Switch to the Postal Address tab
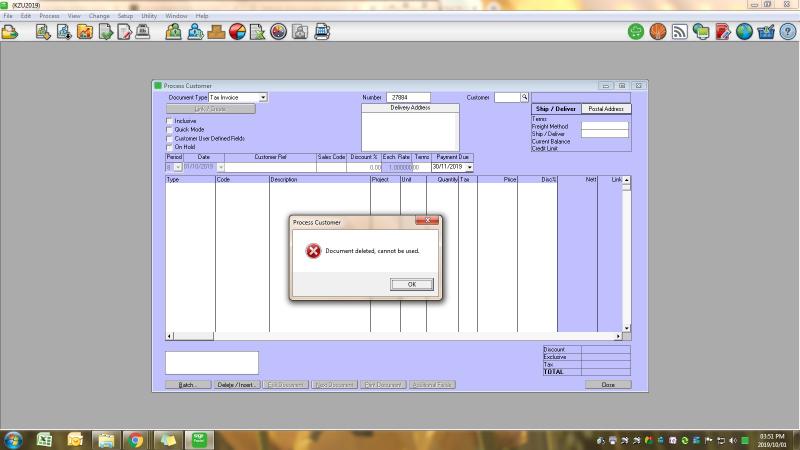The height and width of the screenshot is (450, 800). click(x=606, y=109)
